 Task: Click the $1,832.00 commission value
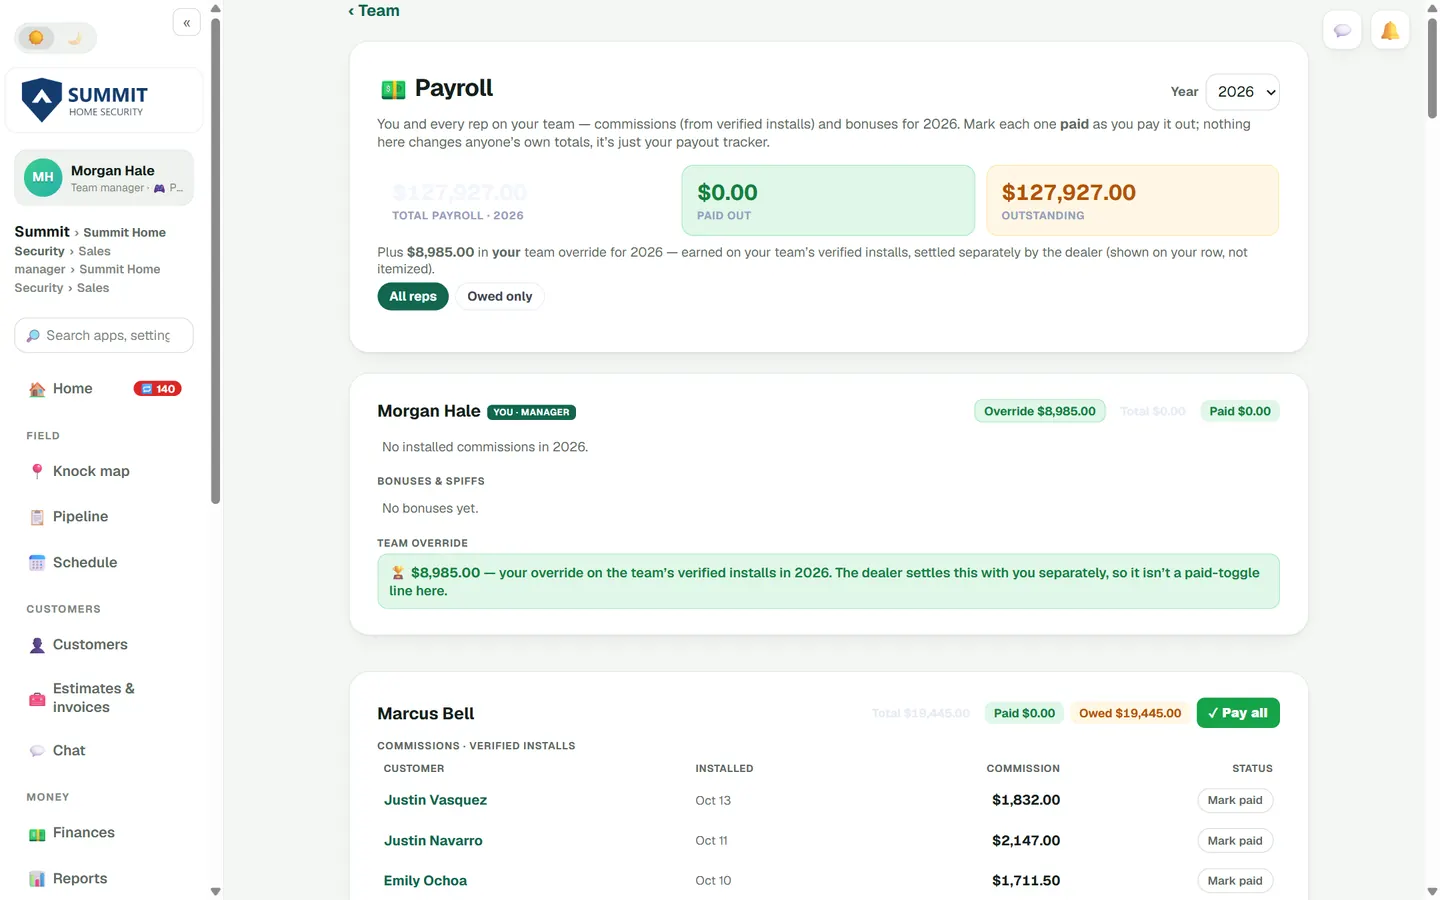click(1026, 800)
